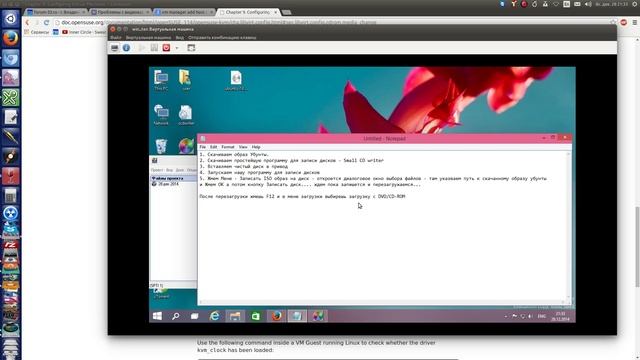640x360 pixels.
Task: Open Файл menu of virtual machine window
Action: [x=116, y=38]
